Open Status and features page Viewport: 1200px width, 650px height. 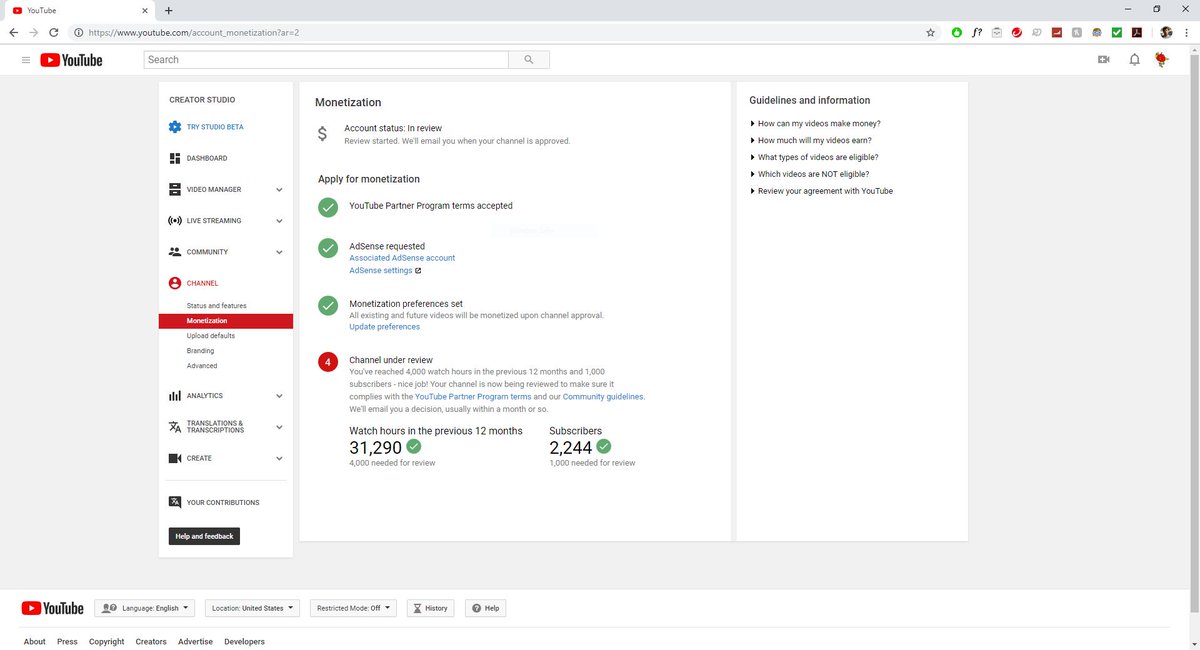[216, 306]
